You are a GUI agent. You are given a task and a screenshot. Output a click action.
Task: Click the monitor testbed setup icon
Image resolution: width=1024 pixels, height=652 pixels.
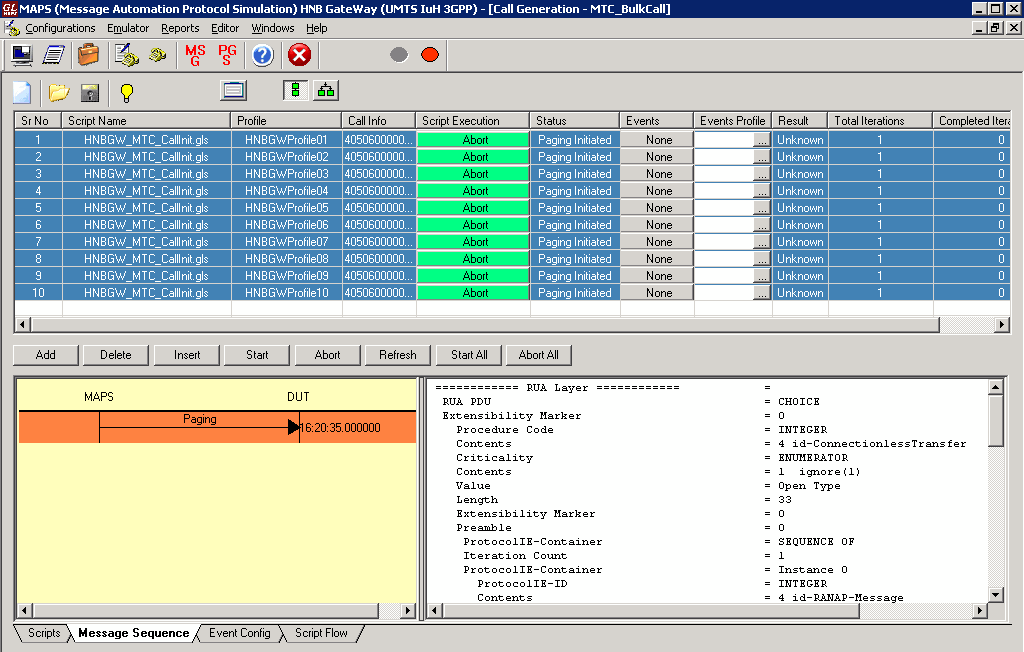tap(22, 55)
